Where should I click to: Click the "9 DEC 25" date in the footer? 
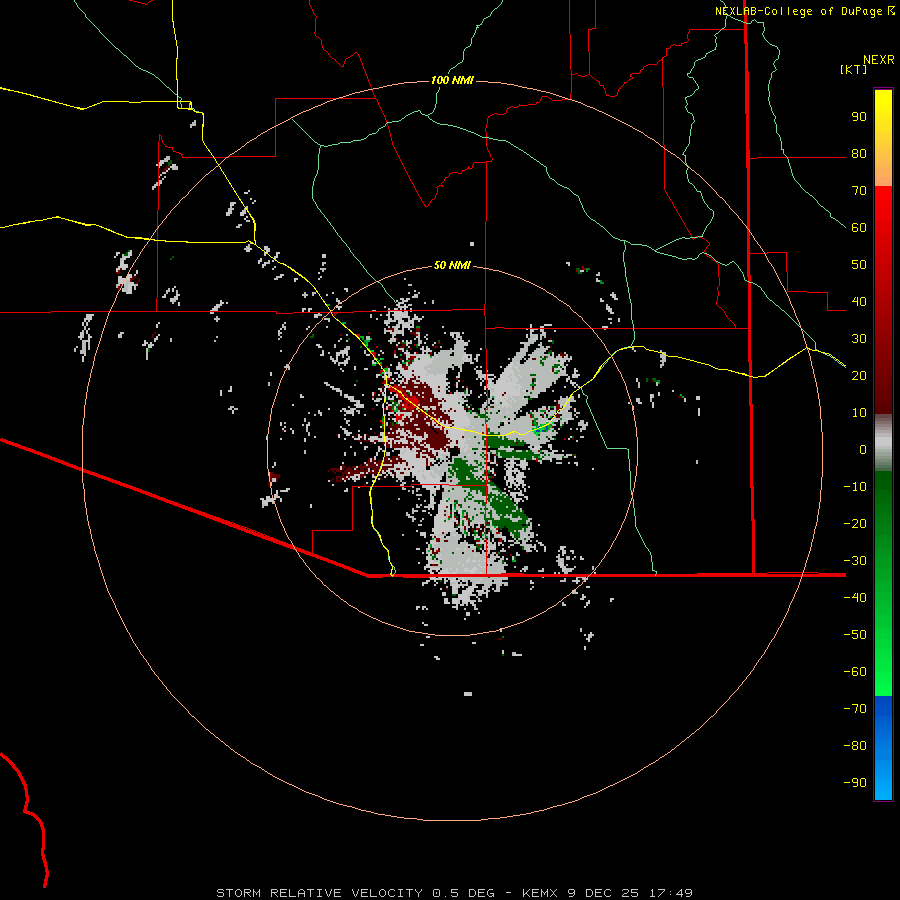click(x=602, y=893)
